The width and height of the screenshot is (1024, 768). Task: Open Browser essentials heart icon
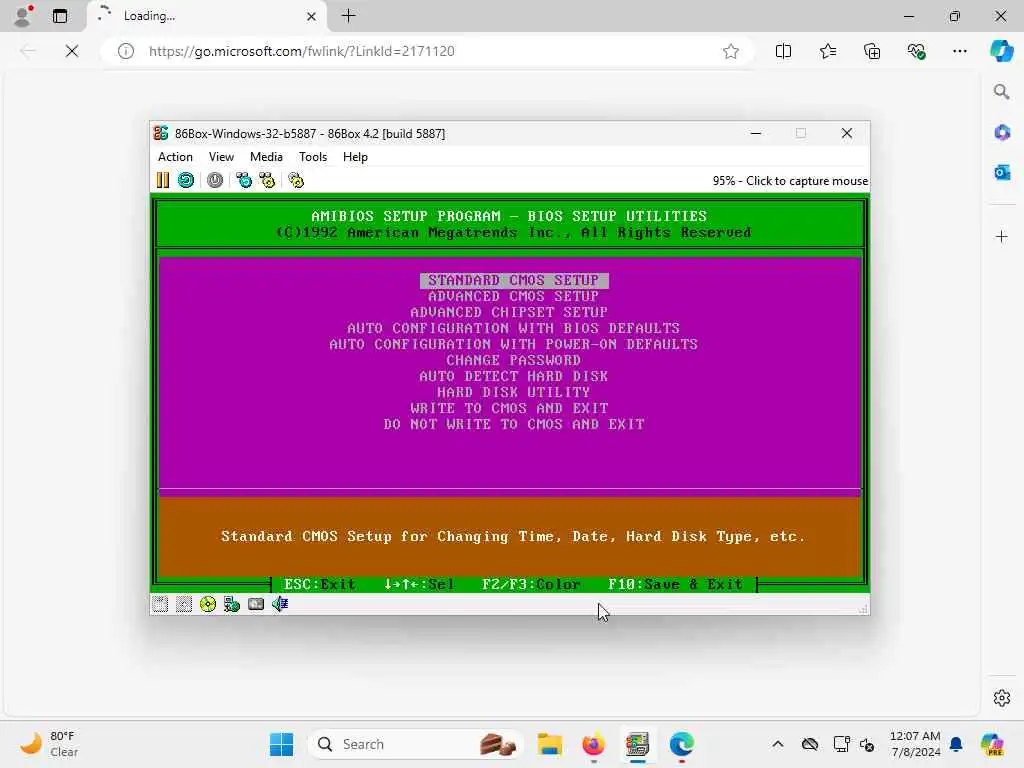(916, 51)
